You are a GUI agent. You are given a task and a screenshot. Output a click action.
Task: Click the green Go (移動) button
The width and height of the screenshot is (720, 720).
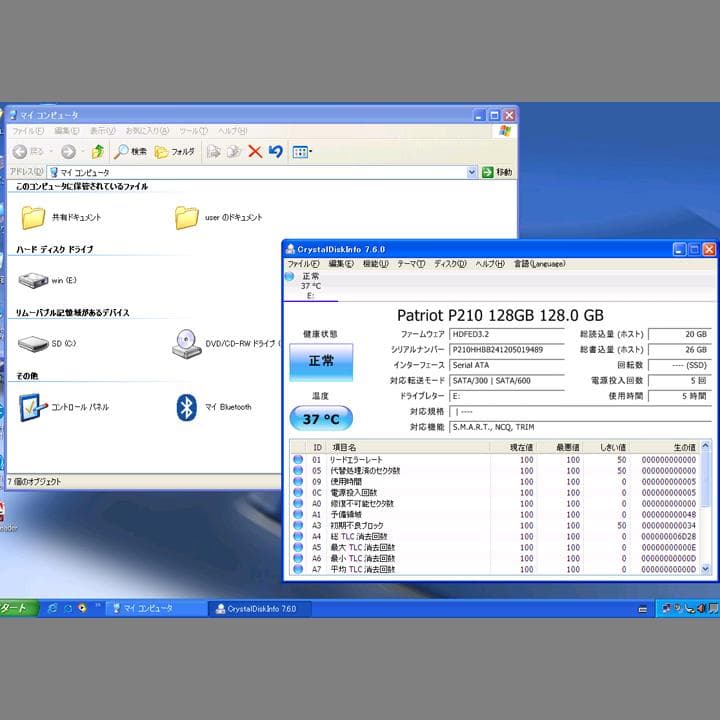tap(497, 172)
